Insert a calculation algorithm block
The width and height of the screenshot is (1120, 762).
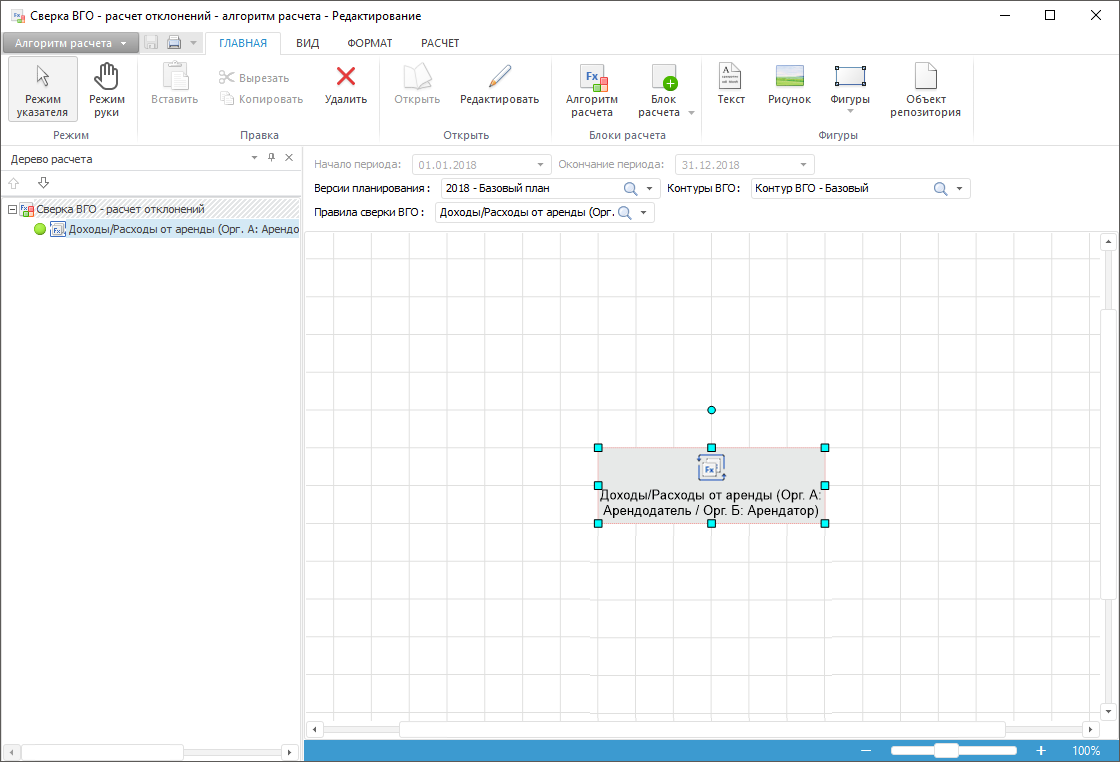coord(592,89)
